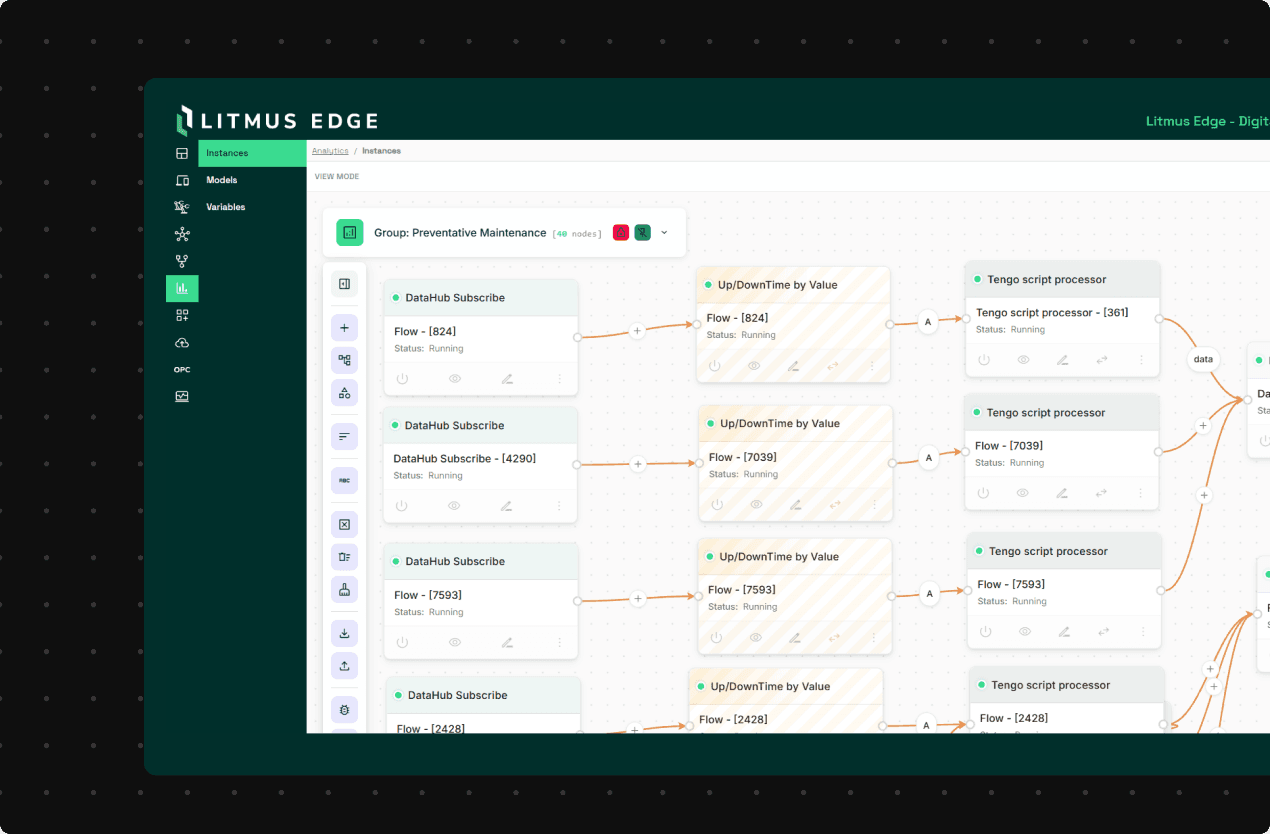The image size is (1270, 834).
Task: Toggle visibility eye on Up/DownTime Flow [7039]
Action: (756, 504)
